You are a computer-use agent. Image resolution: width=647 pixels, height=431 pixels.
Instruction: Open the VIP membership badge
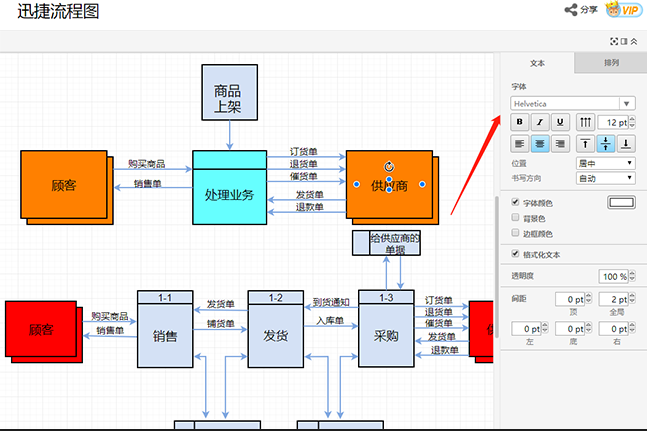[623, 9]
